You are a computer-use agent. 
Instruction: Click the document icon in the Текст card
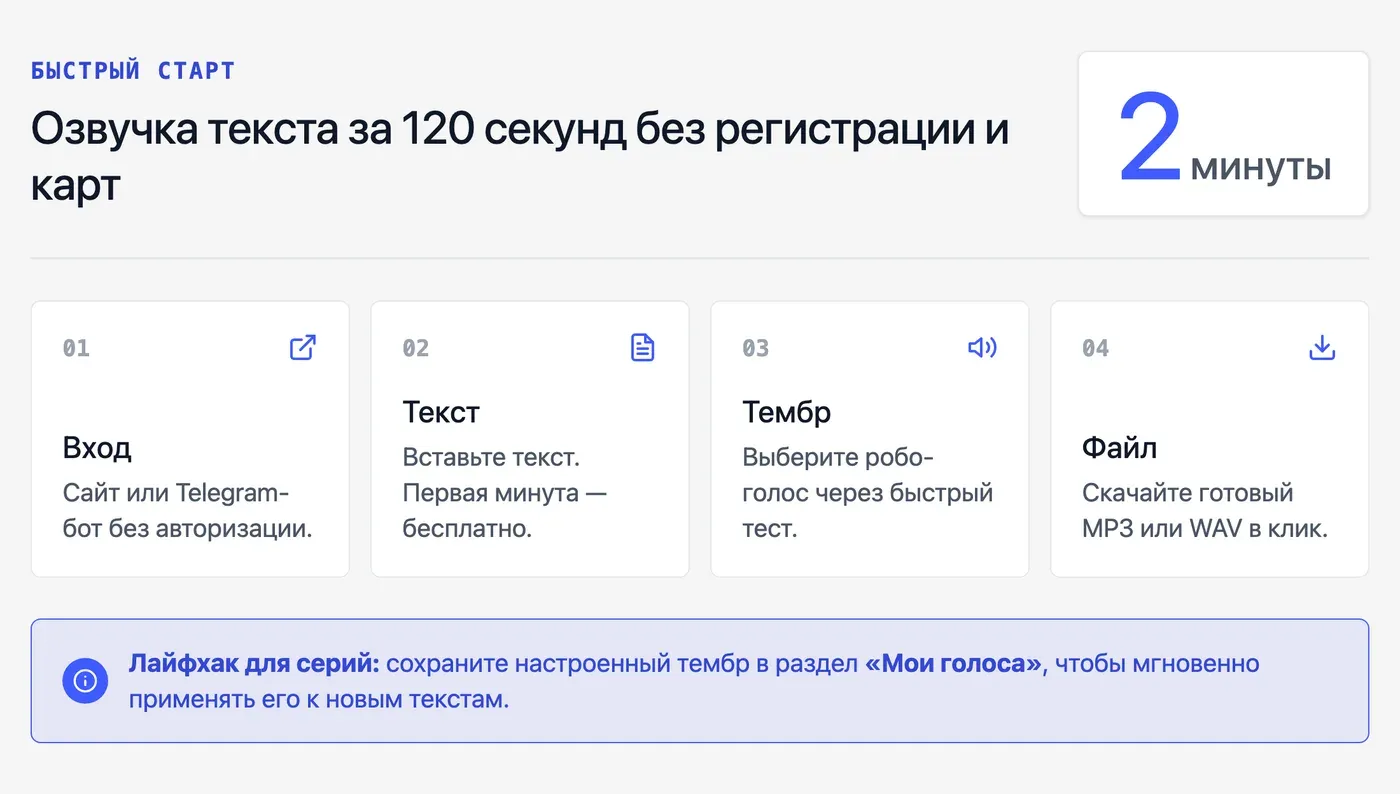click(643, 347)
